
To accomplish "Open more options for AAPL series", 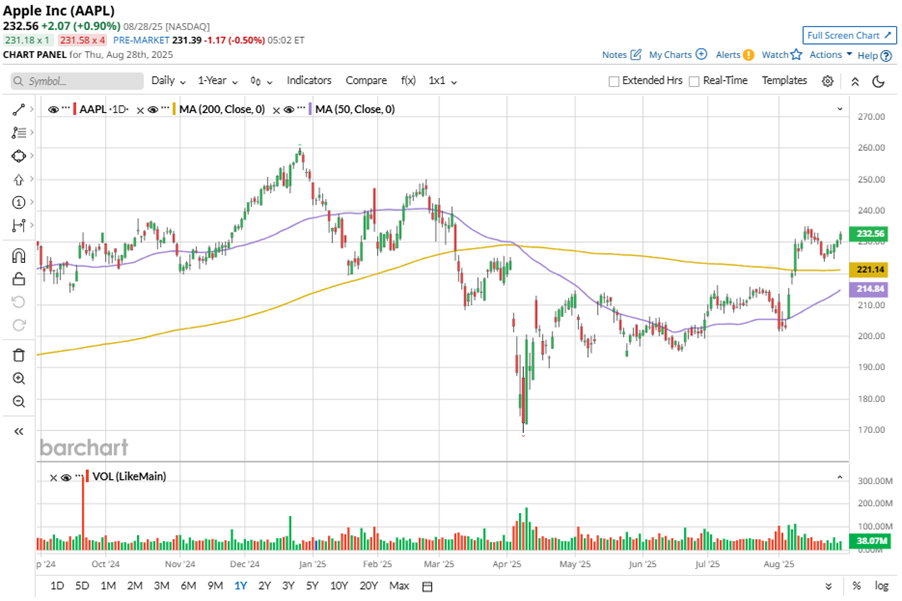I will coord(66,108).
